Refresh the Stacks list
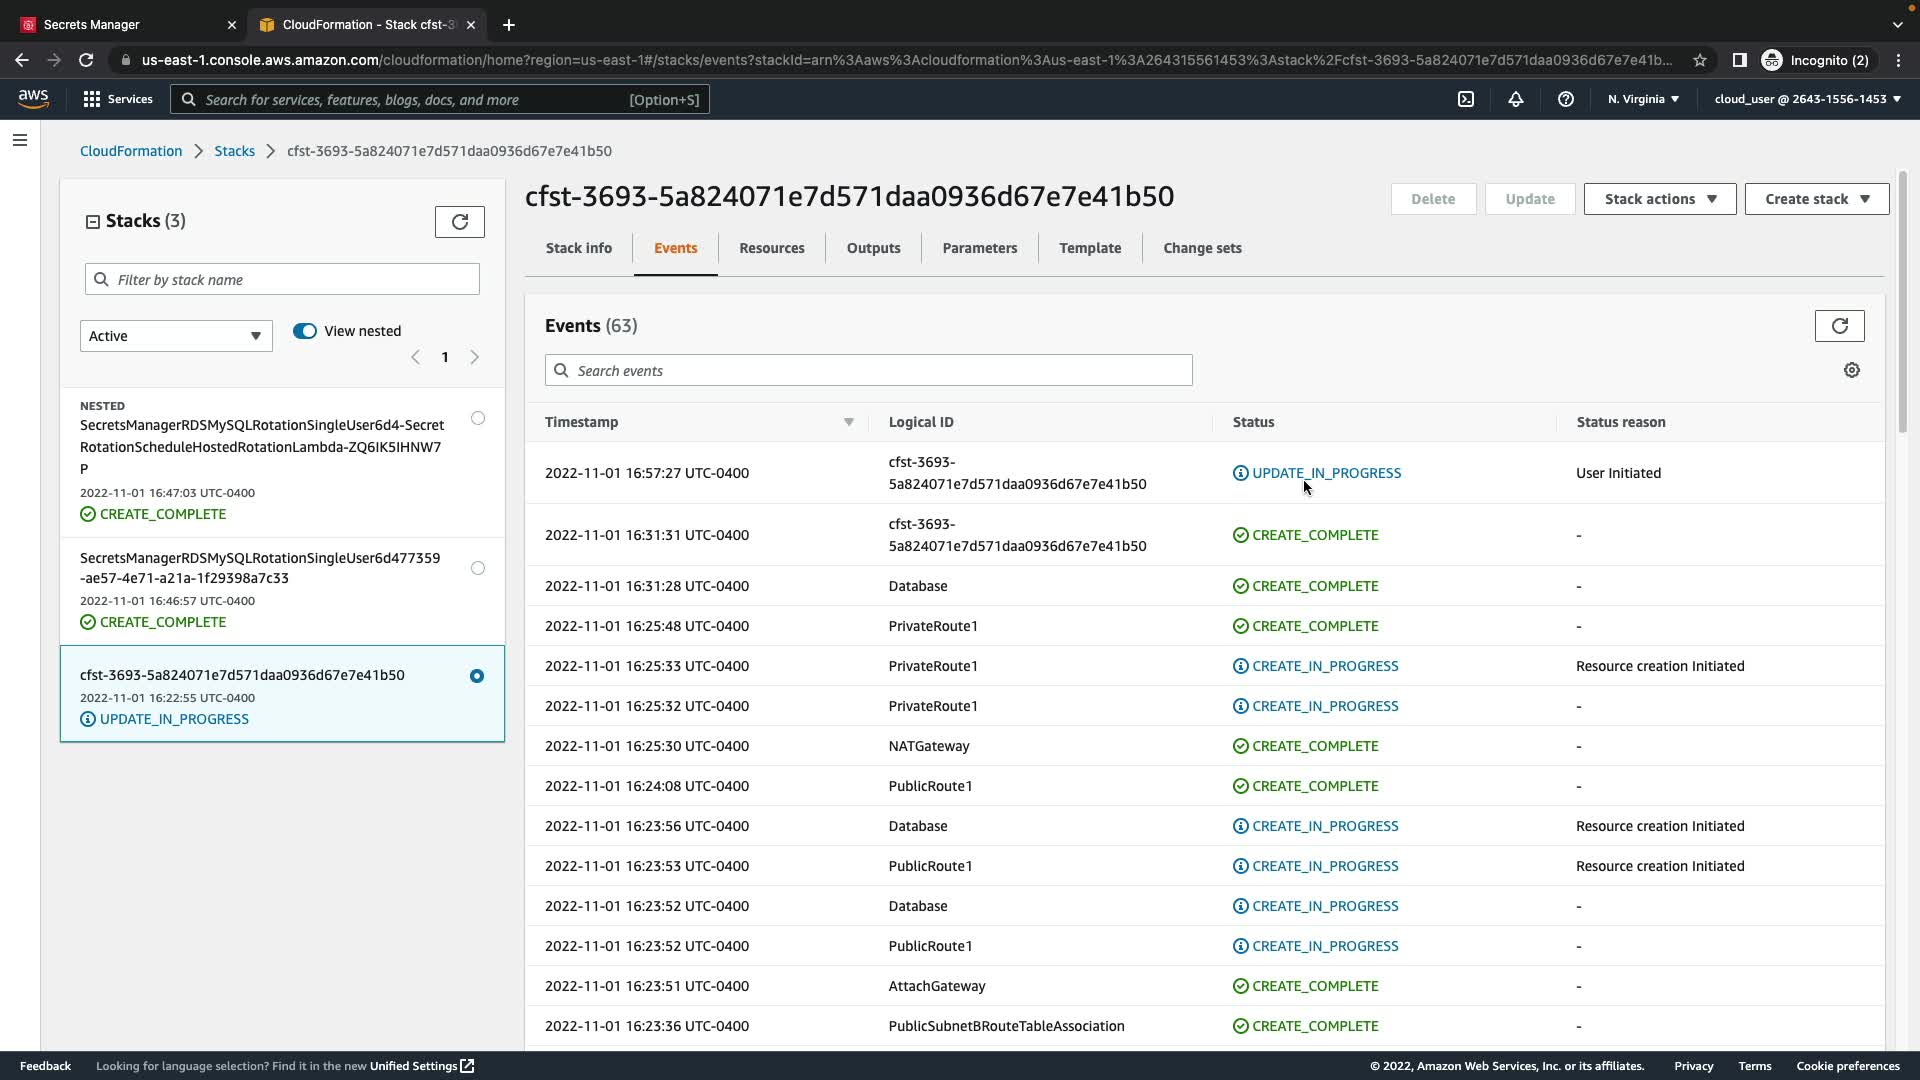1920x1080 pixels. coord(459,222)
